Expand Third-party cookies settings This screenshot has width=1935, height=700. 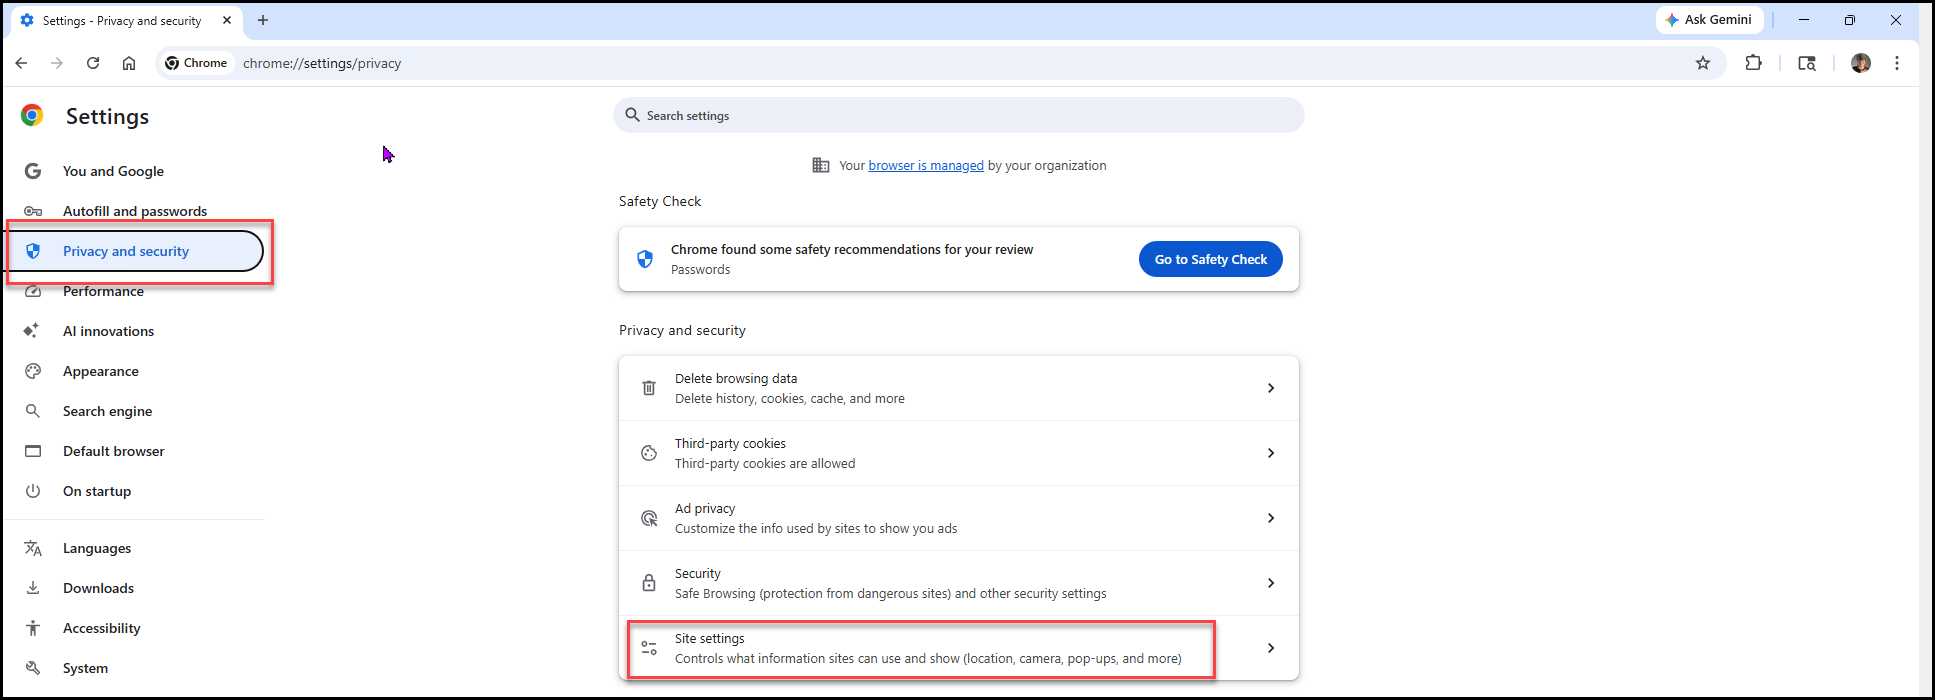click(959, 453)
